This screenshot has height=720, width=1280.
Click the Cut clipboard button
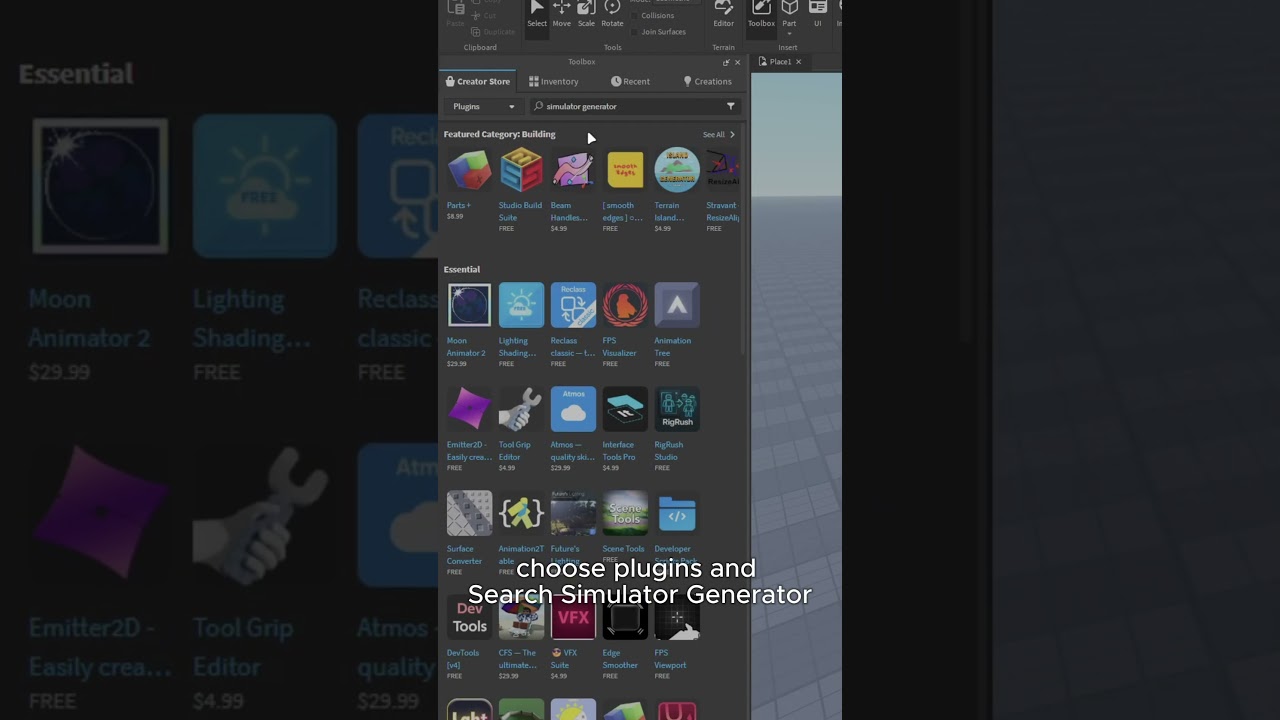483,16
